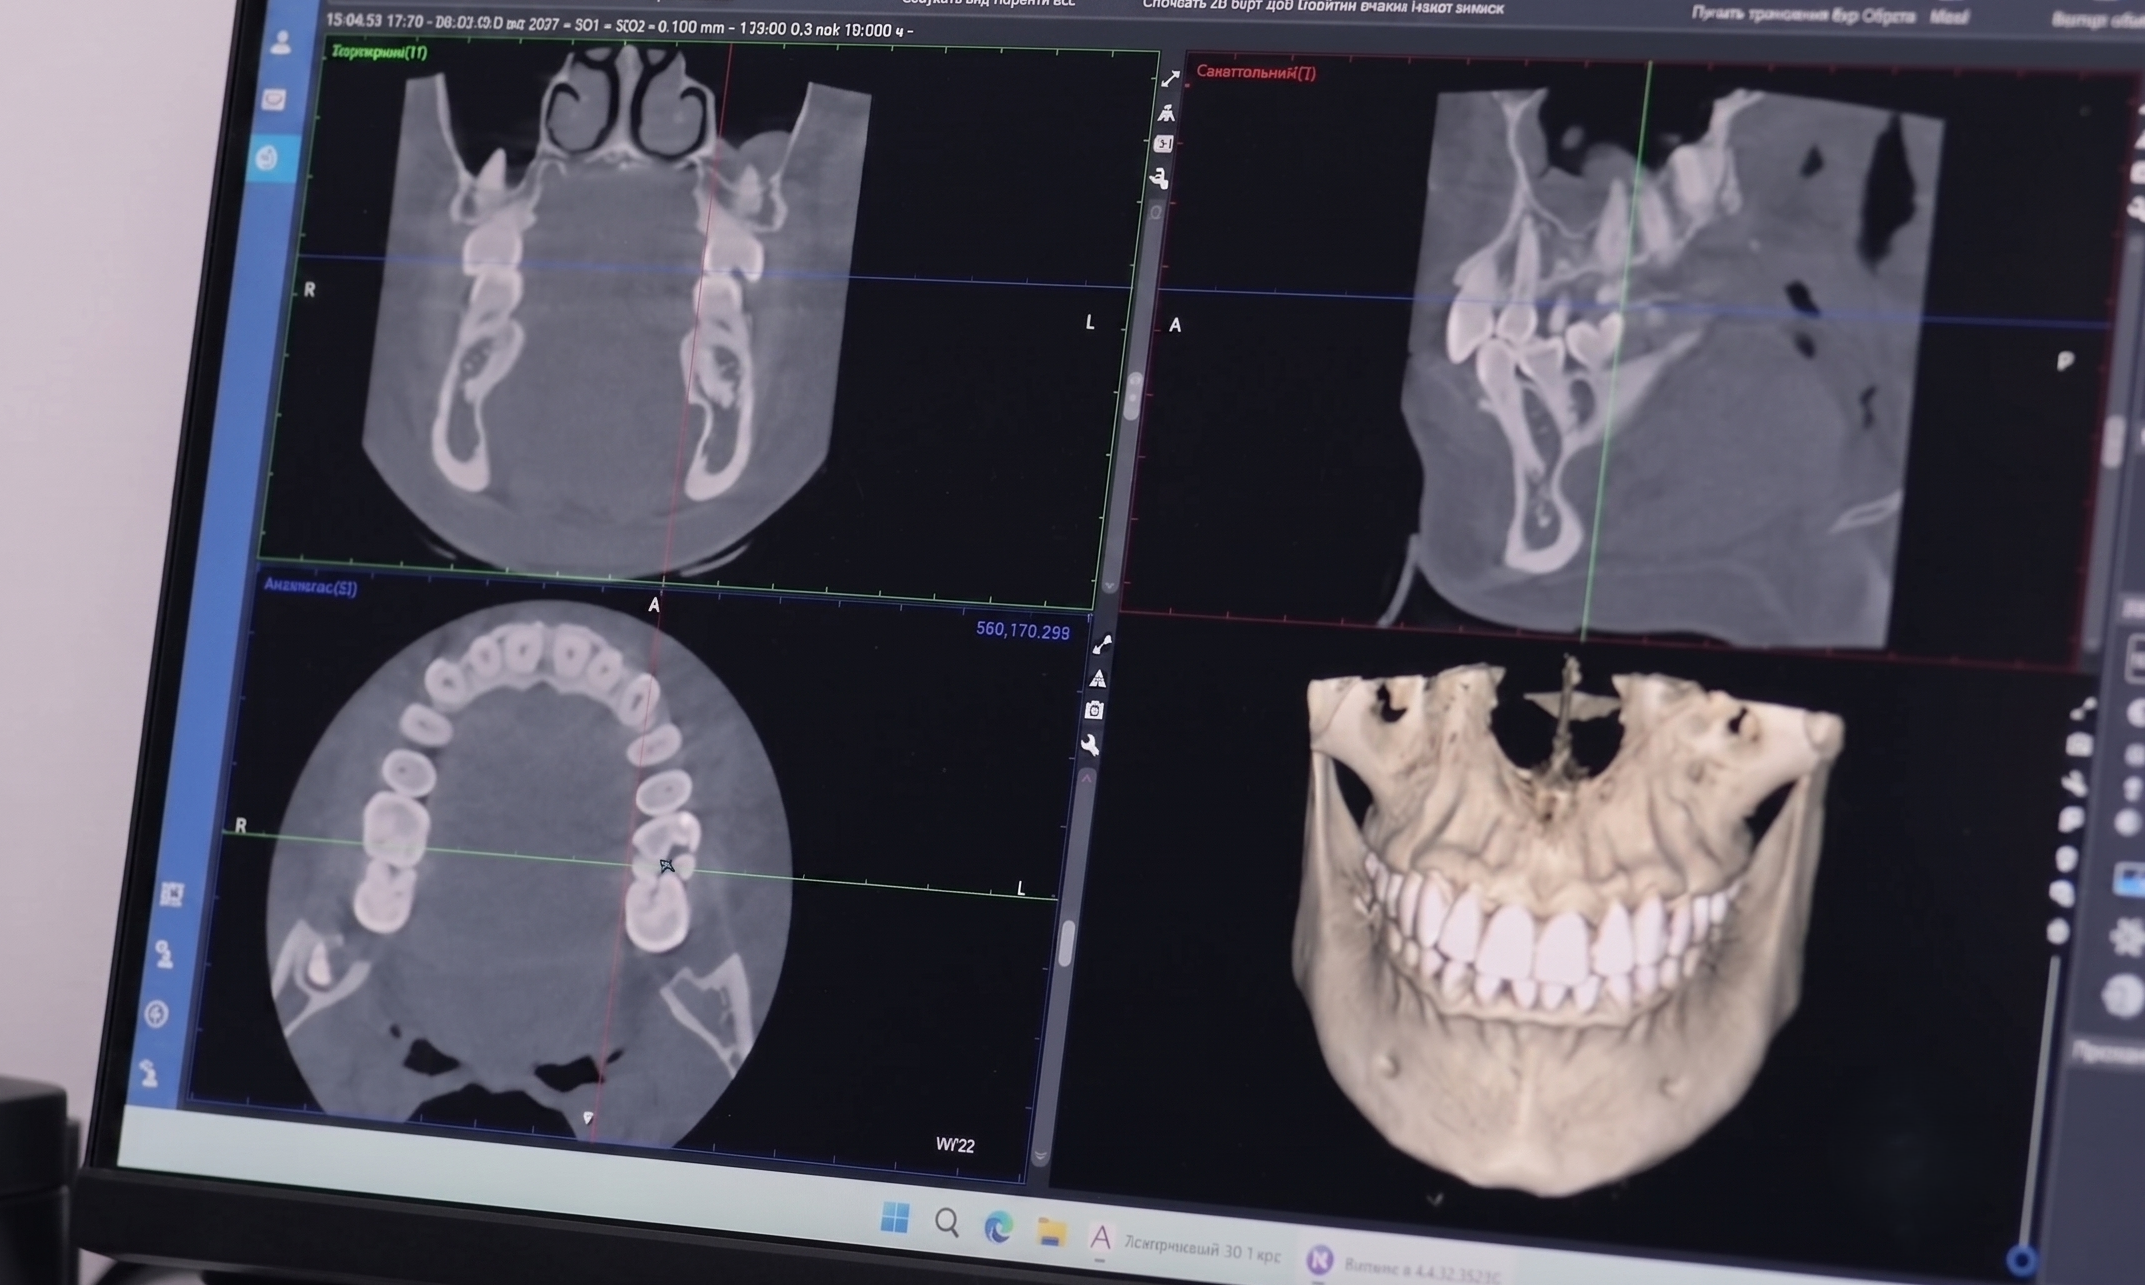Click the red A application button on the taskbar
Image resolution: width=2145 pixels, height=1285 pixels.
pyautogui.click(x=1101, y=1238)
